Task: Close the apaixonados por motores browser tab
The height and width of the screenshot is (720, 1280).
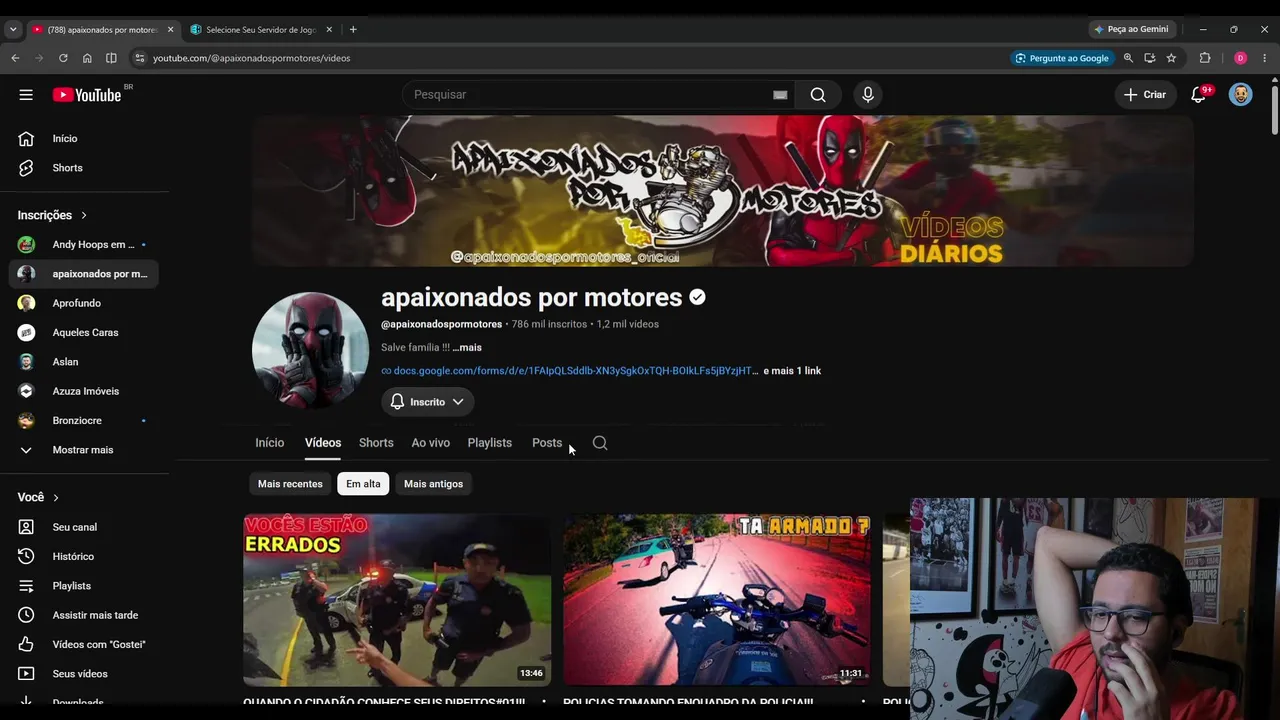Action: [x=170, y=30]
